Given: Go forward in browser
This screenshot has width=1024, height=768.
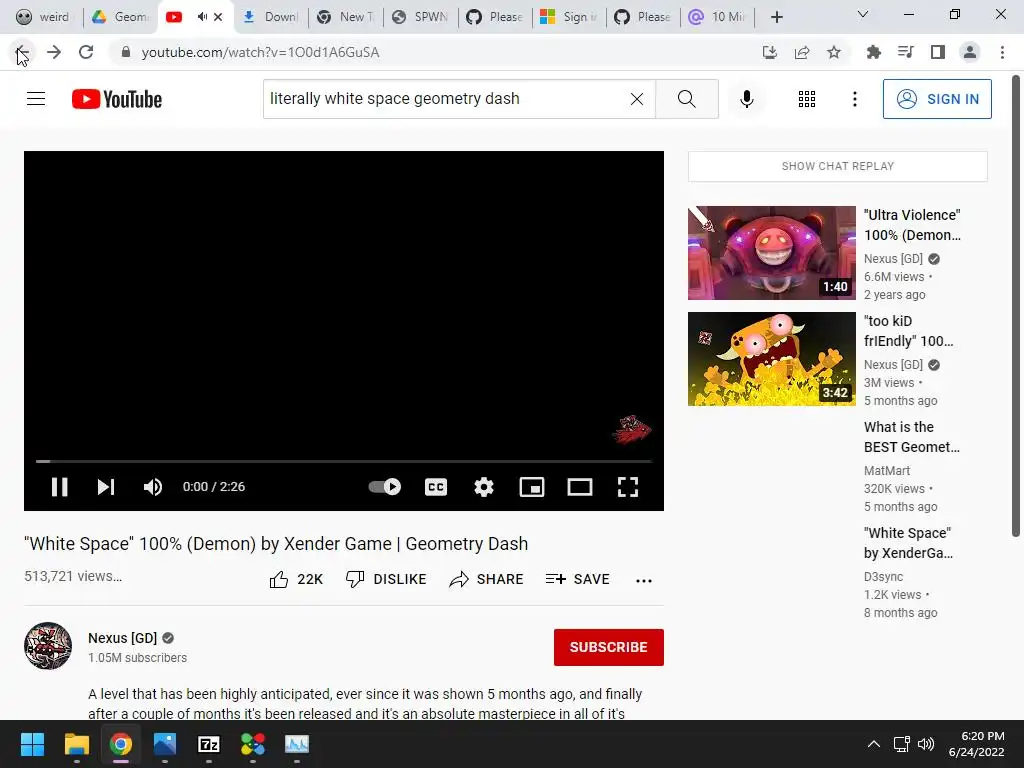Looking at the screenshot, I should click(54, 52).
